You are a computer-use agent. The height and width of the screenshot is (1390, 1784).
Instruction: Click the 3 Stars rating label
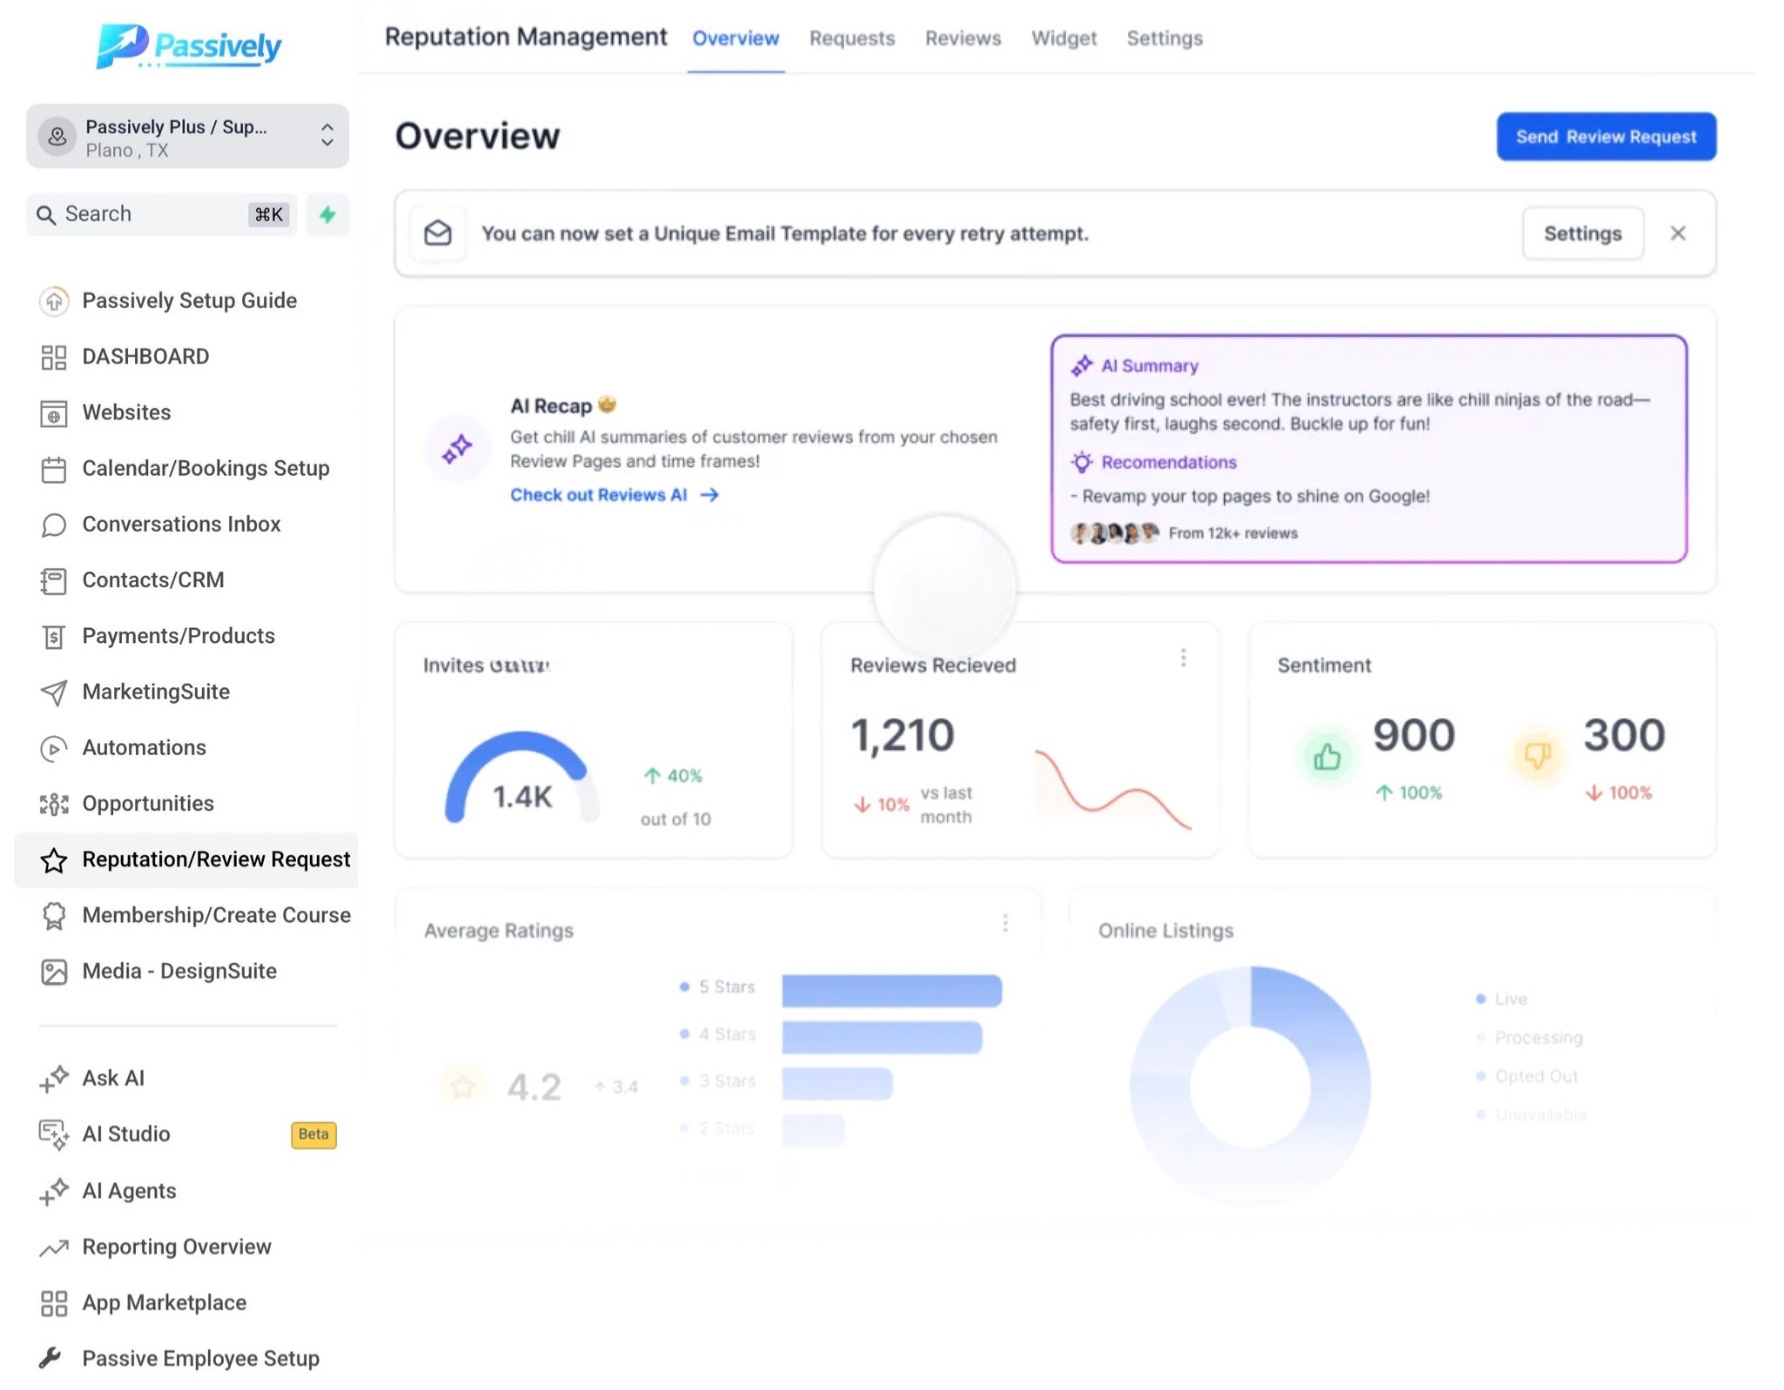(727, 1081)
